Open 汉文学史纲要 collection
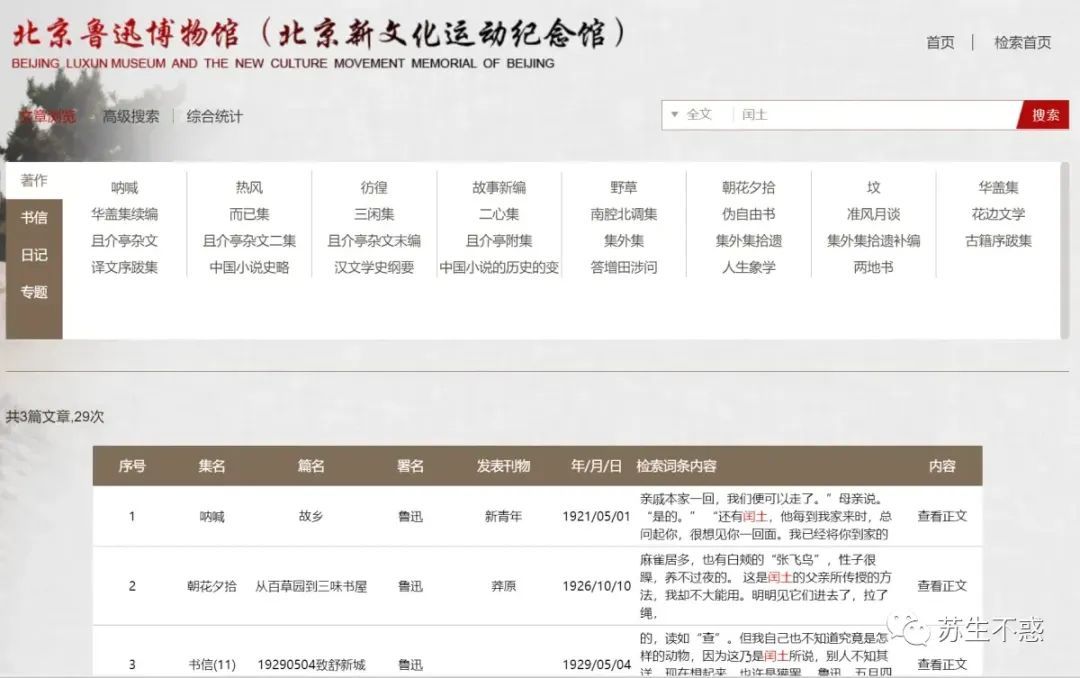 374,267
